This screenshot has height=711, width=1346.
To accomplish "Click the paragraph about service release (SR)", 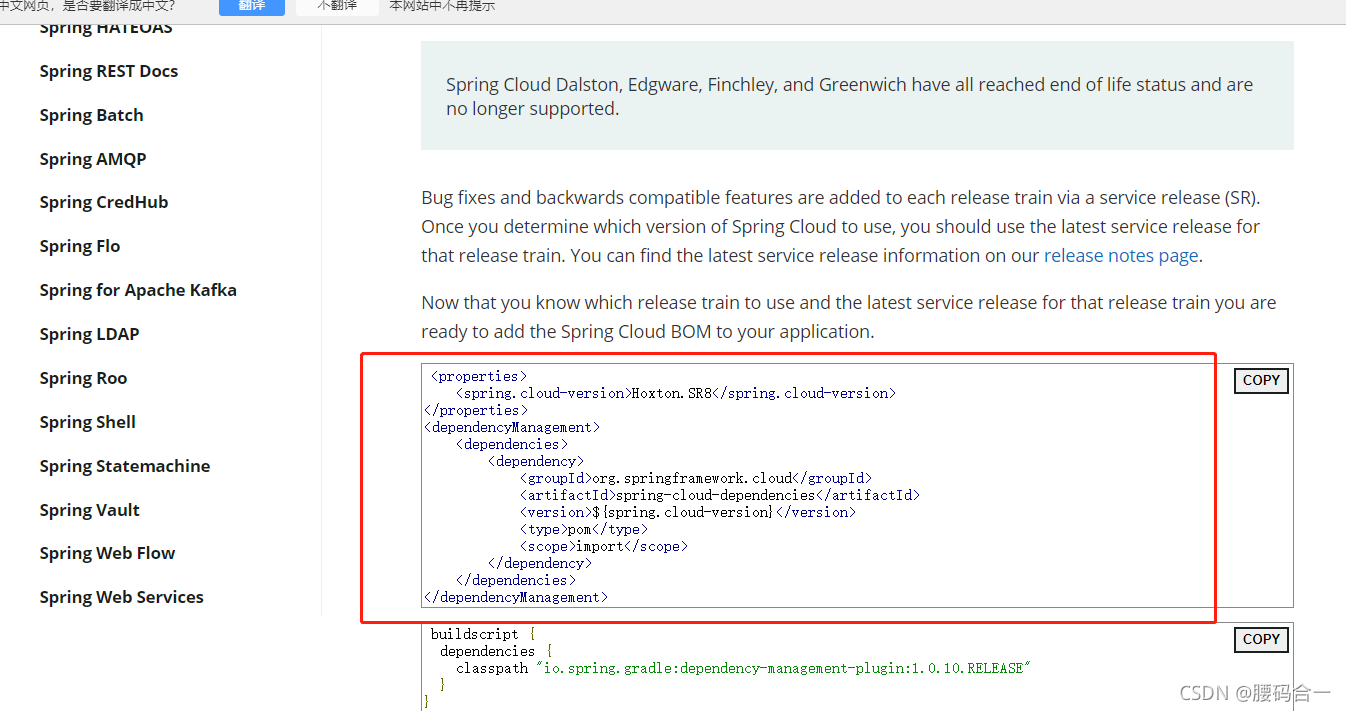I will pyautogui.click(x=841, y=226).
